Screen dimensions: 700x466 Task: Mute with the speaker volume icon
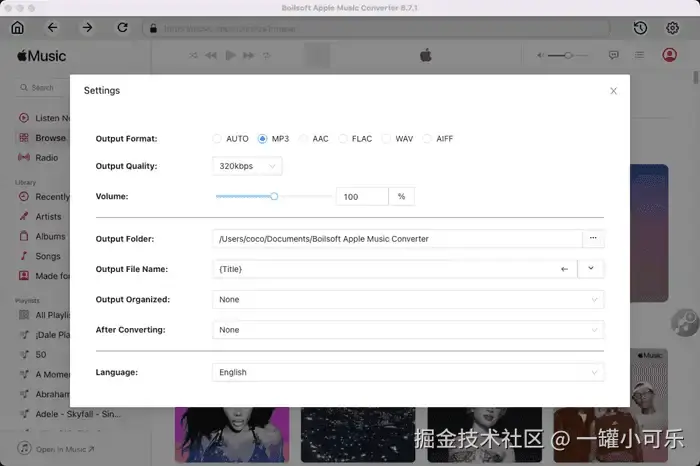pos(540,55)
